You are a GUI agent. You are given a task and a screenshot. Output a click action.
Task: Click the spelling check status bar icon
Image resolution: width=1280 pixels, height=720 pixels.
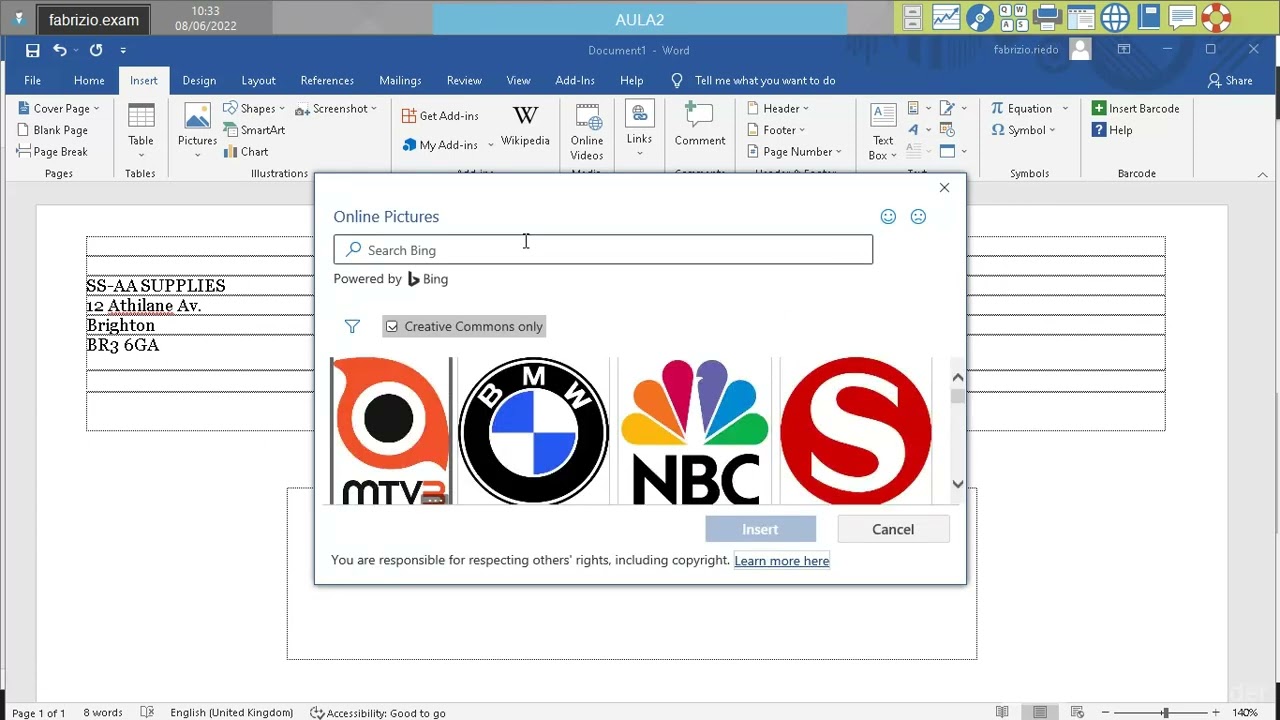click(147, 712)
